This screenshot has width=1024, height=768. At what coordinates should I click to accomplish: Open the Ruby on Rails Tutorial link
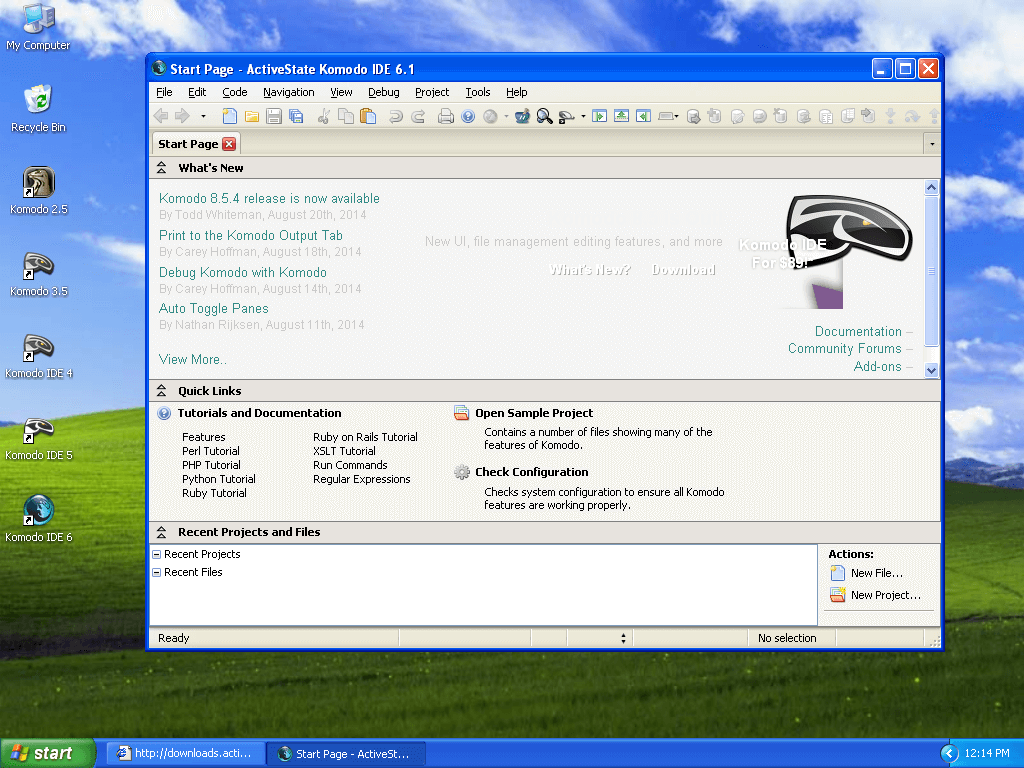(365, 437)
